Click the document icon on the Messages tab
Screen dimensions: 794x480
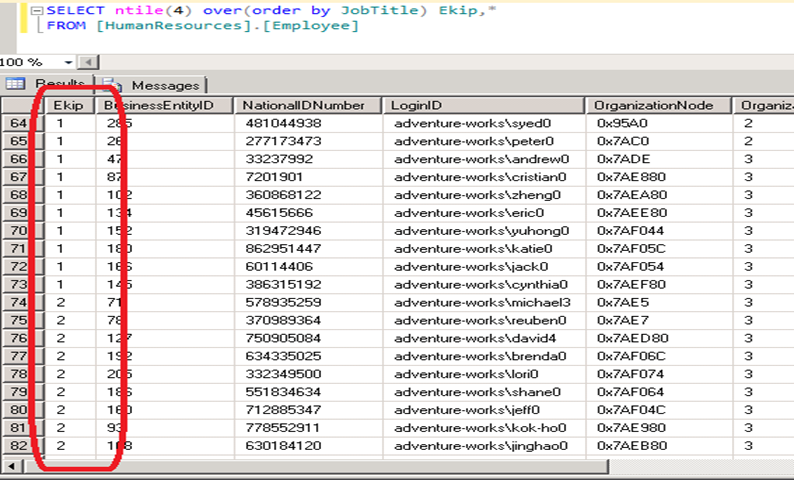[111, 85]
